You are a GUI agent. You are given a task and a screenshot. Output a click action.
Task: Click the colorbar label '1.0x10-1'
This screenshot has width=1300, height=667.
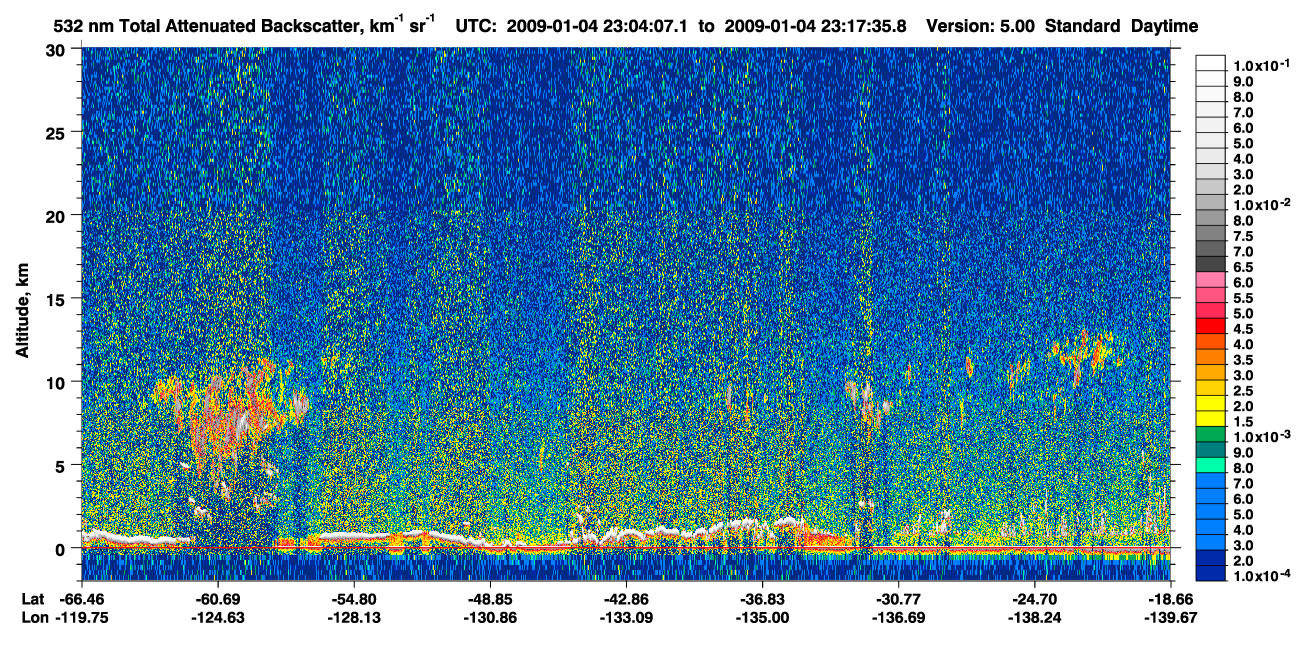pyautogui.click(x=1261, y=64)
